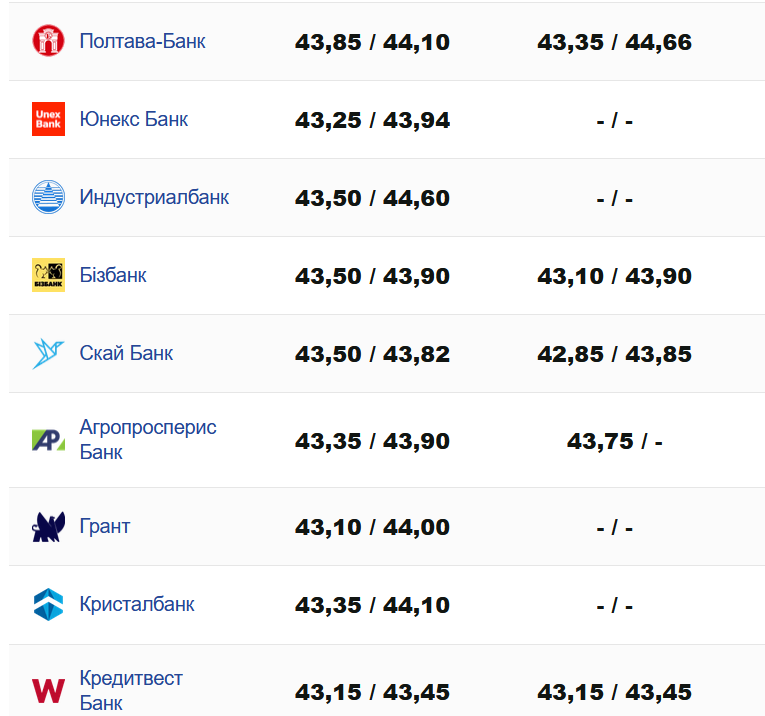Open the Агропросперис Банк link
The image size is (765, 716).
[148, 440]
